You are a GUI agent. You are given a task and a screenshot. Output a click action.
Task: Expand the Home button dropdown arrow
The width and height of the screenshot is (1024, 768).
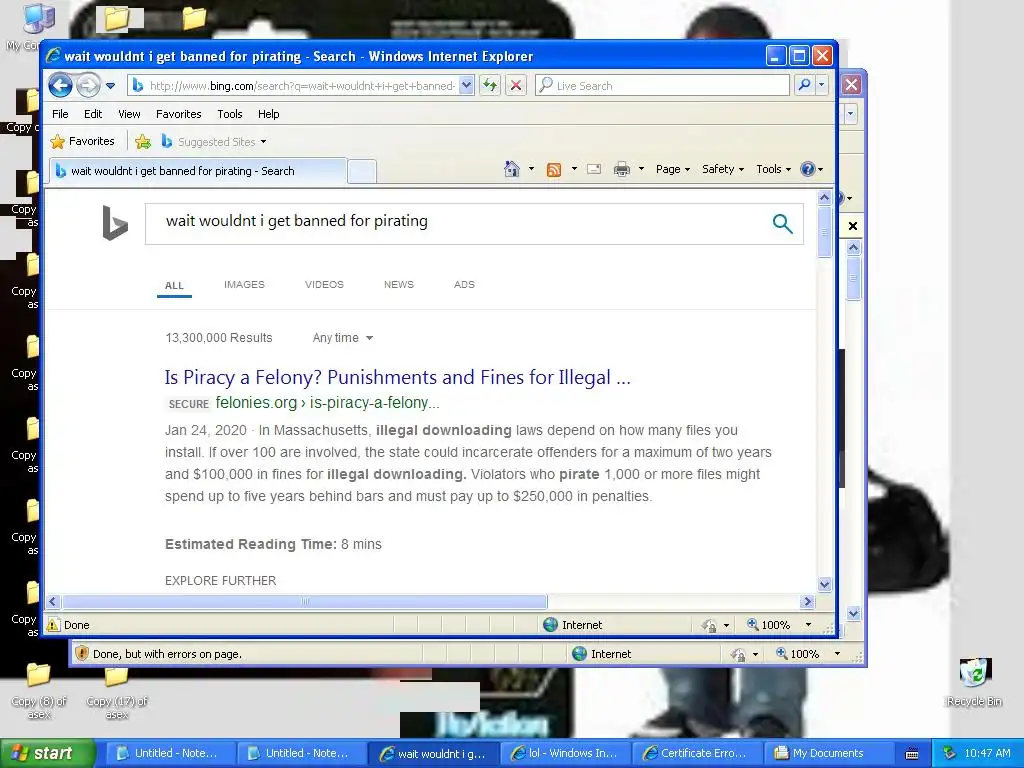[x=531, y=169]
